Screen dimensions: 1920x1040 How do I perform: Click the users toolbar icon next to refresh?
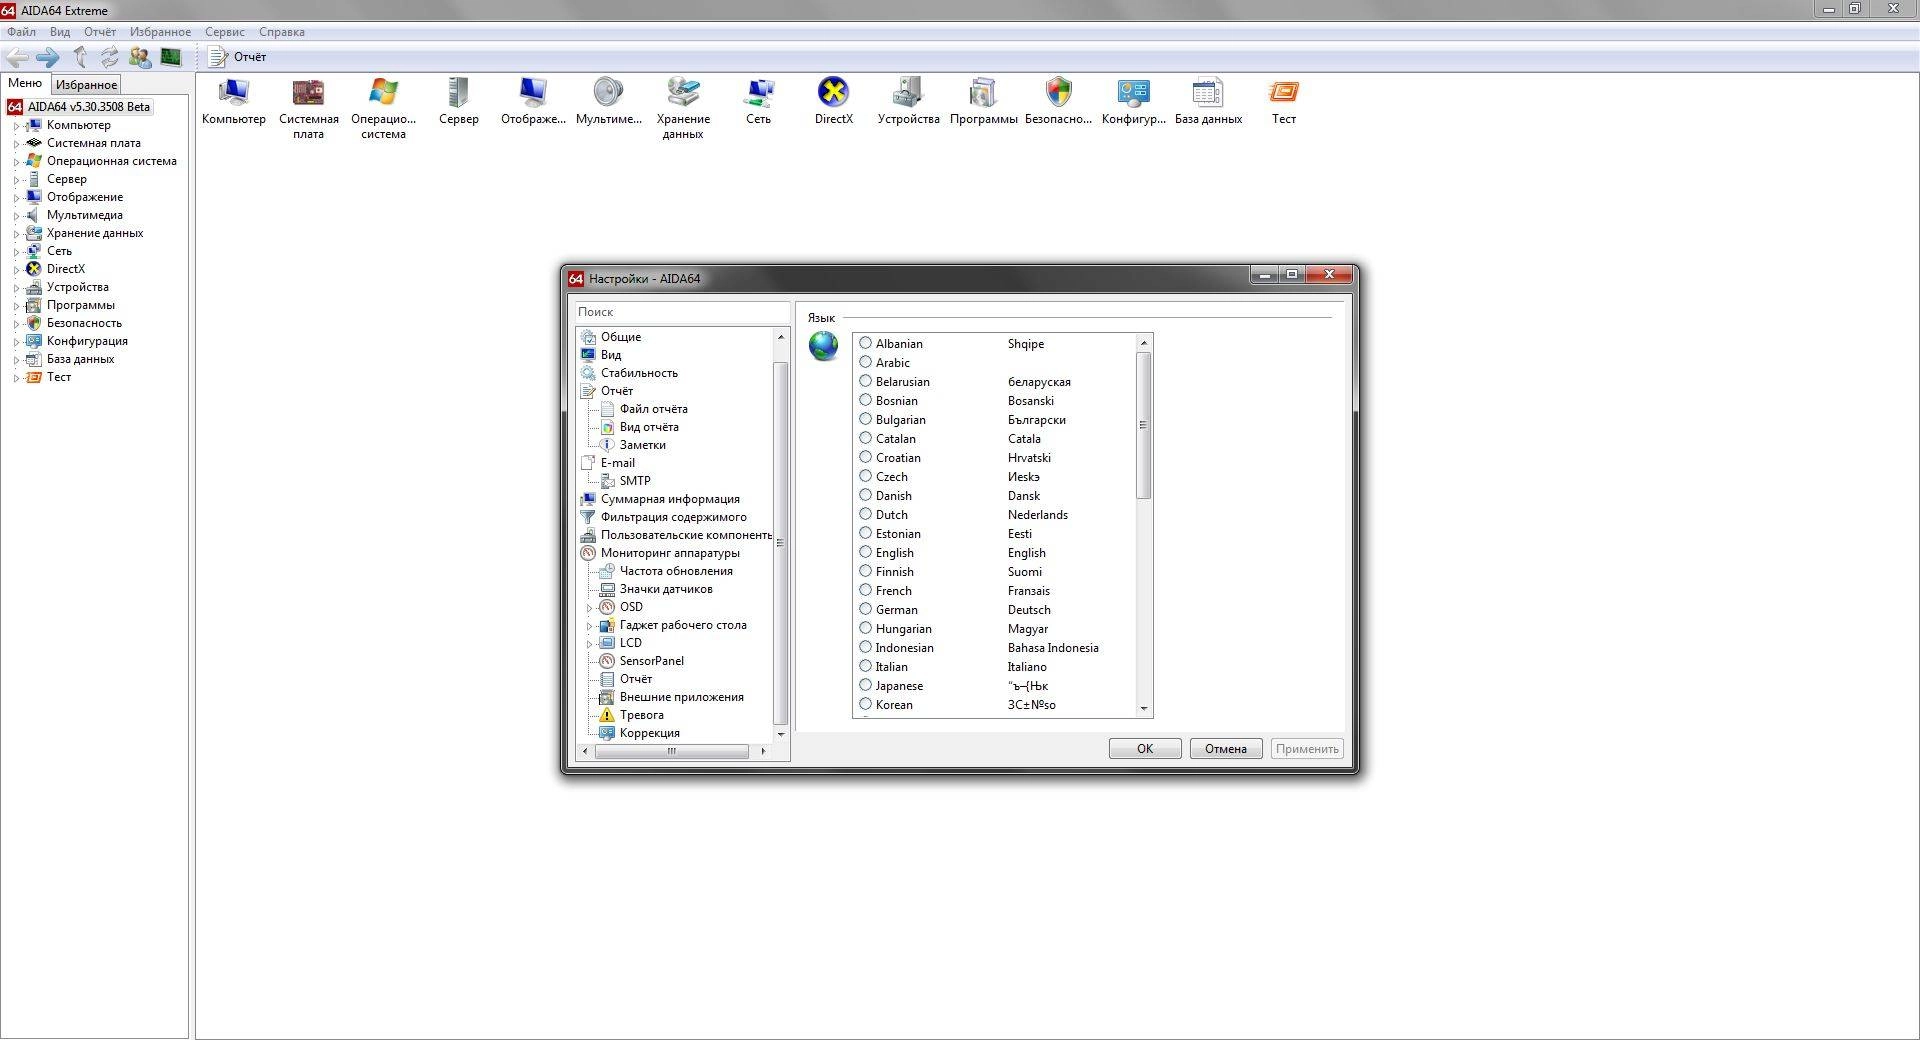(x=140, y=57)
